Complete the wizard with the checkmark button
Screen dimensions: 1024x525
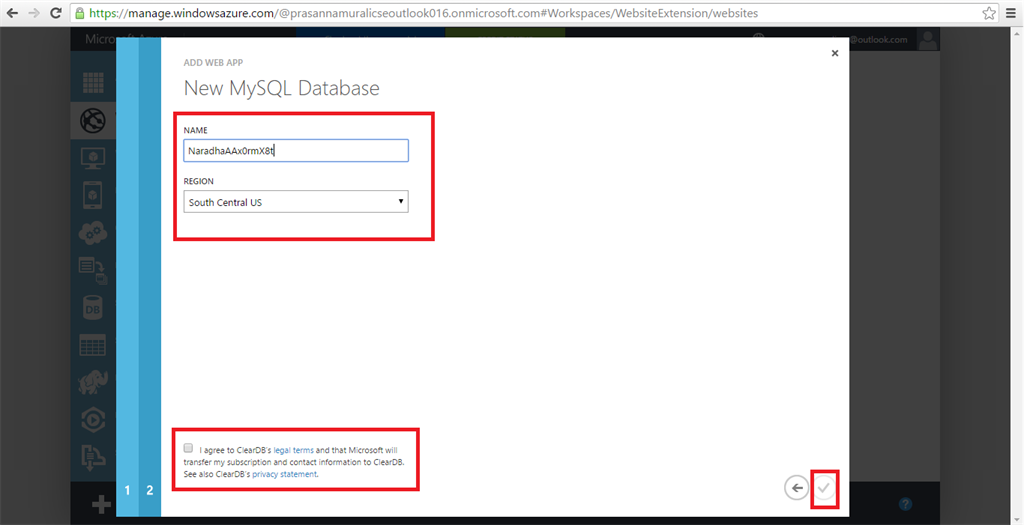pos(824,488)
